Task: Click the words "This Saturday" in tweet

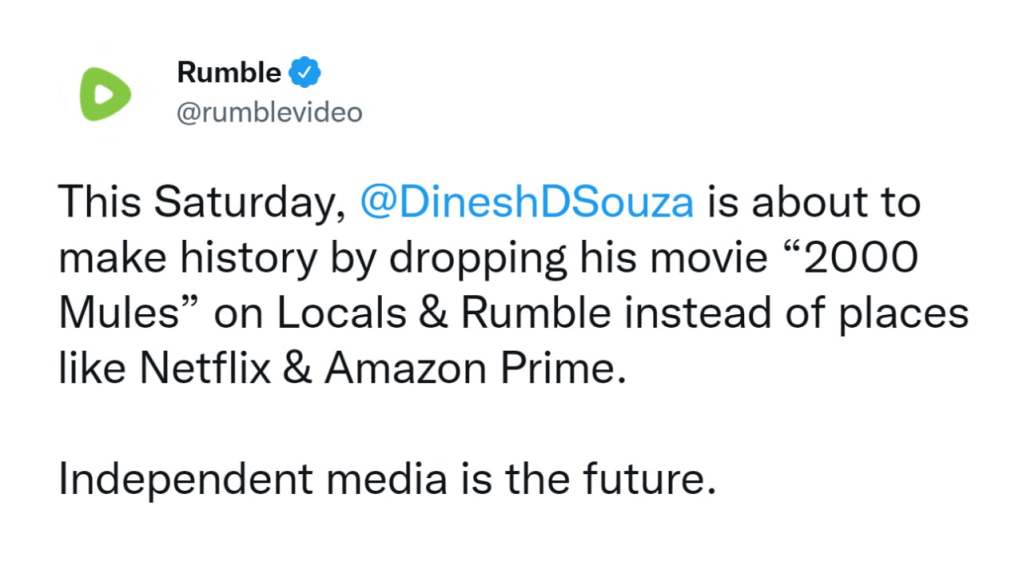Action: point(203,202)
